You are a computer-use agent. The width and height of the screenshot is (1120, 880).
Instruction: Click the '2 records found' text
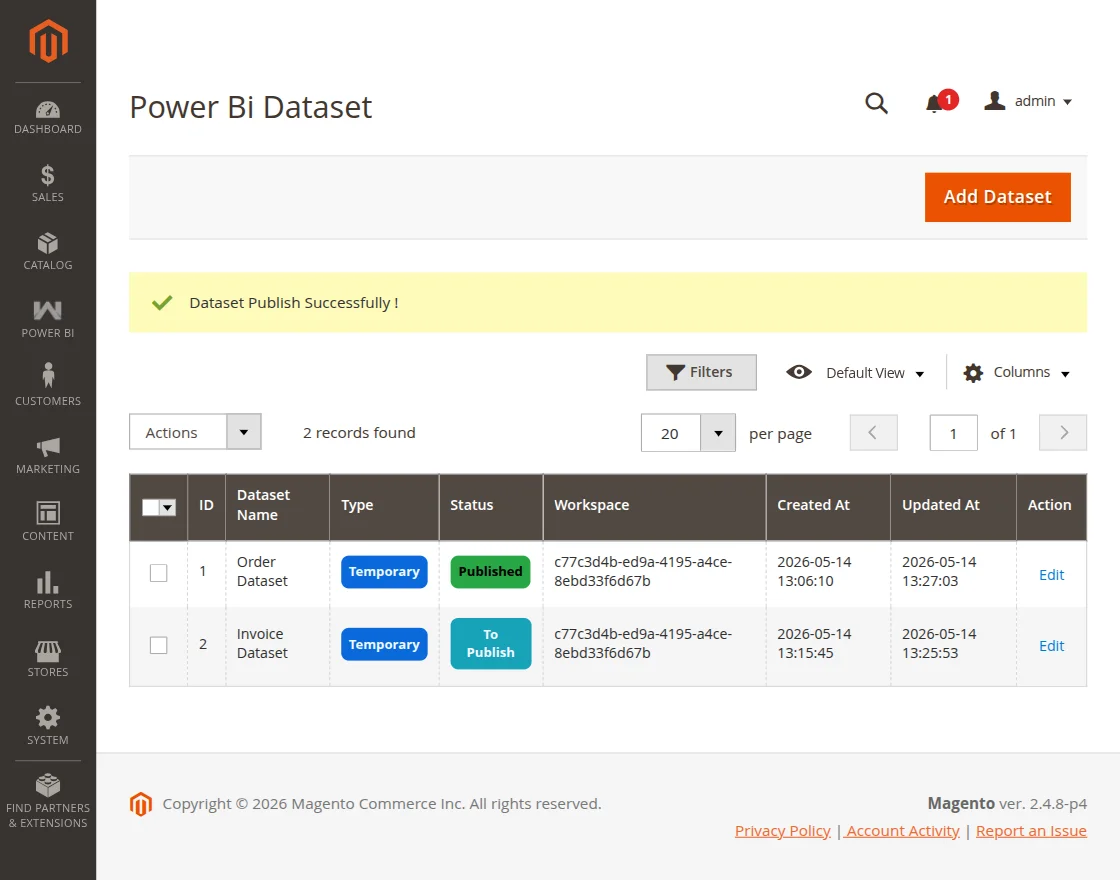tap(359, 433)
